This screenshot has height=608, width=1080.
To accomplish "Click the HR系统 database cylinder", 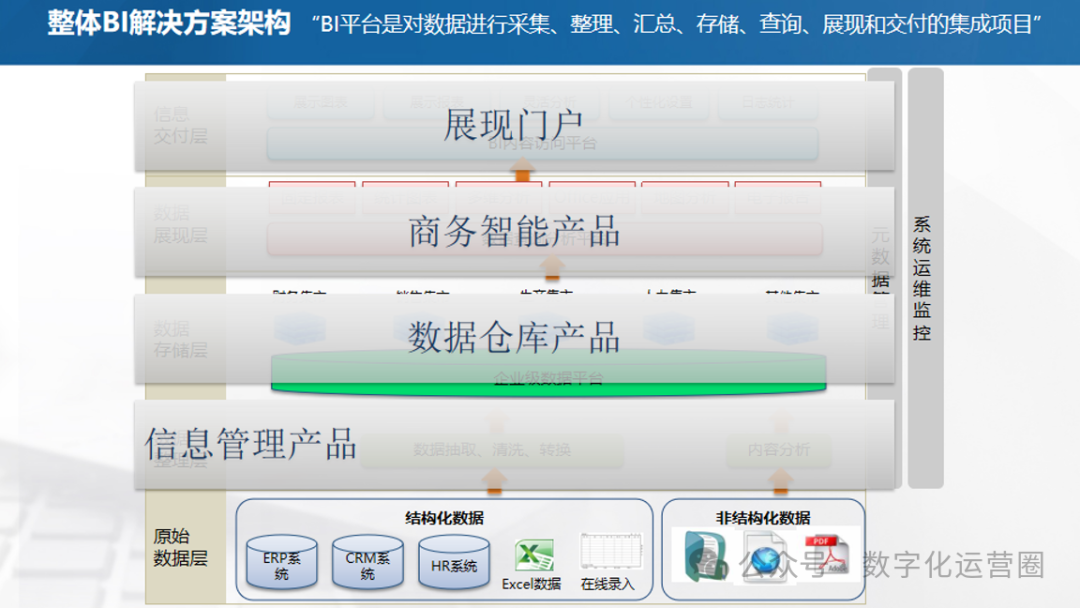I will pyautogui.click(x=454, y=562).
